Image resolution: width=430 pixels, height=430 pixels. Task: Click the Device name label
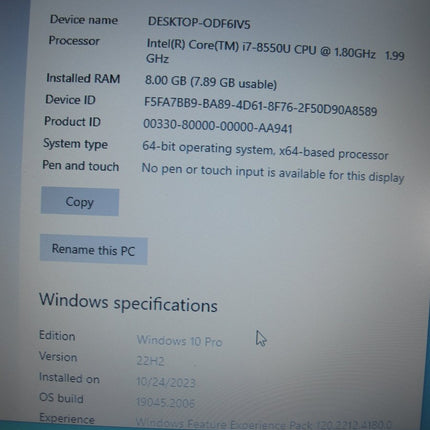(x=84, y=20)
